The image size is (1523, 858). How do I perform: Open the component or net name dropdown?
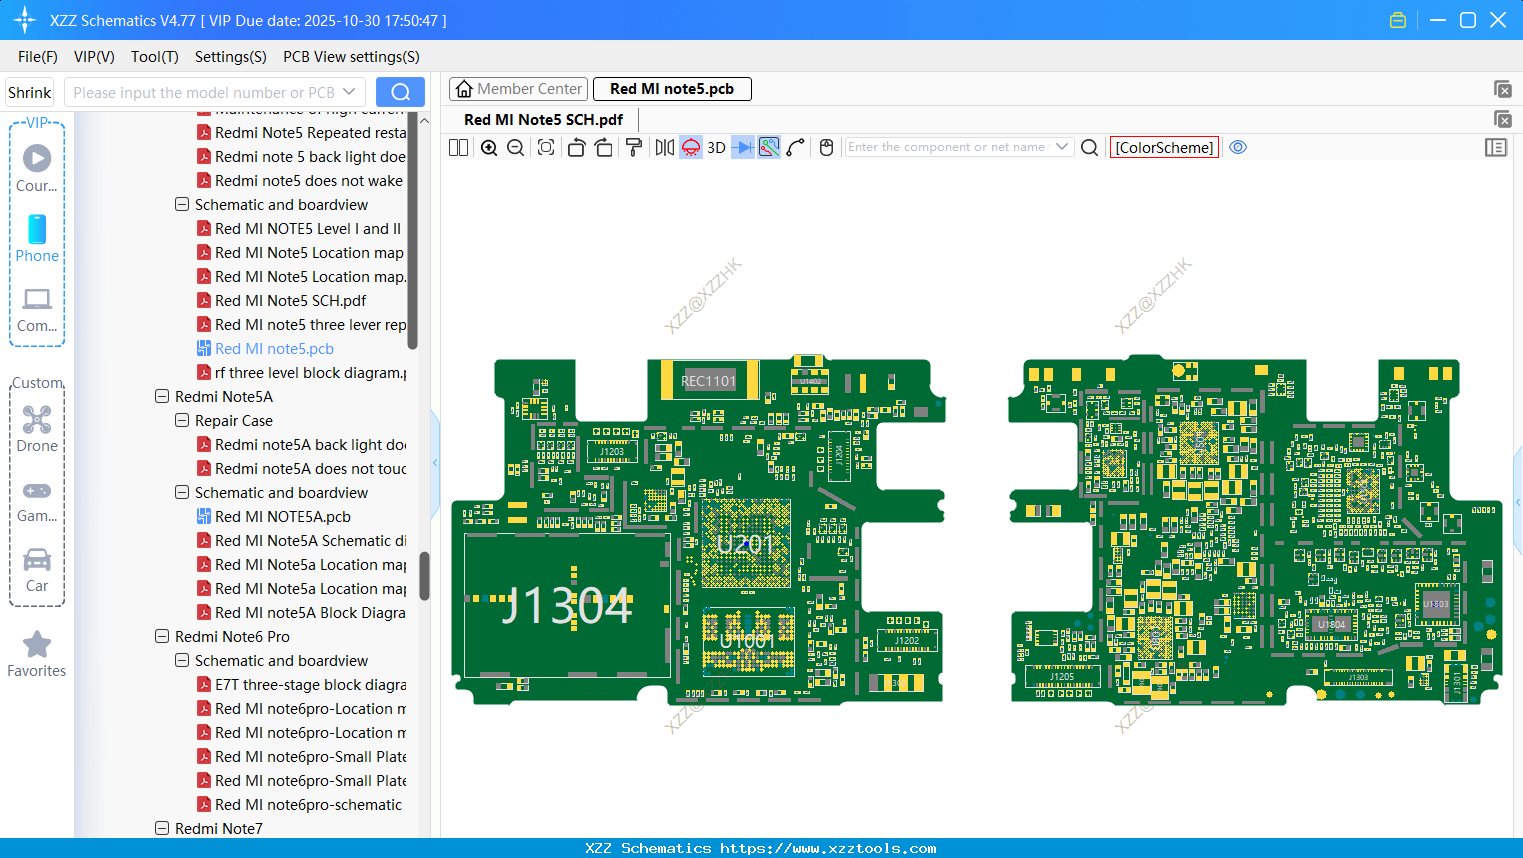[x=1061, y=147]
